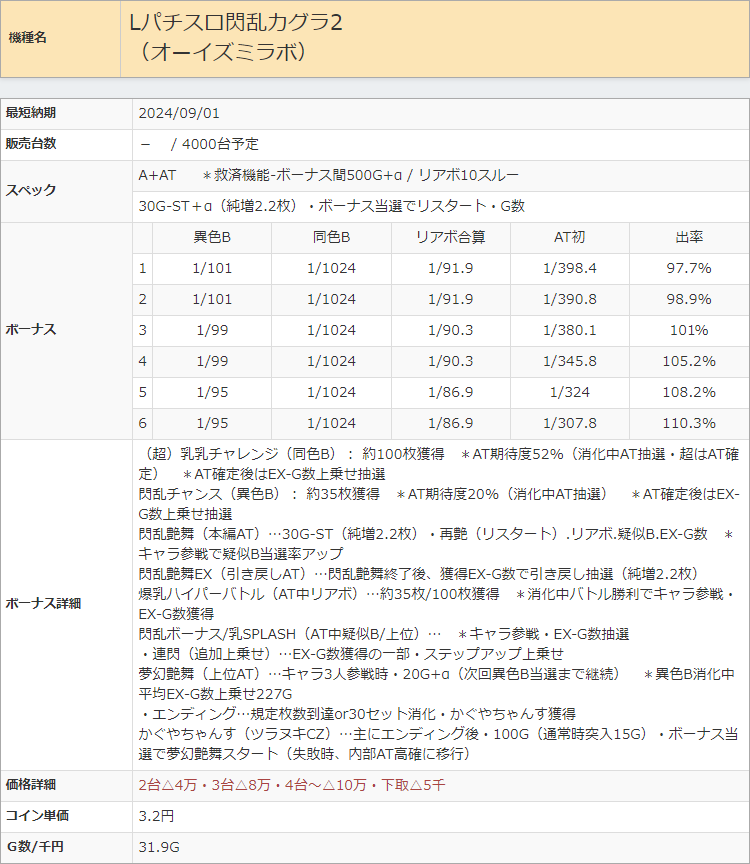Click the G数/千円 row label
750x864 pixels.
34,846
